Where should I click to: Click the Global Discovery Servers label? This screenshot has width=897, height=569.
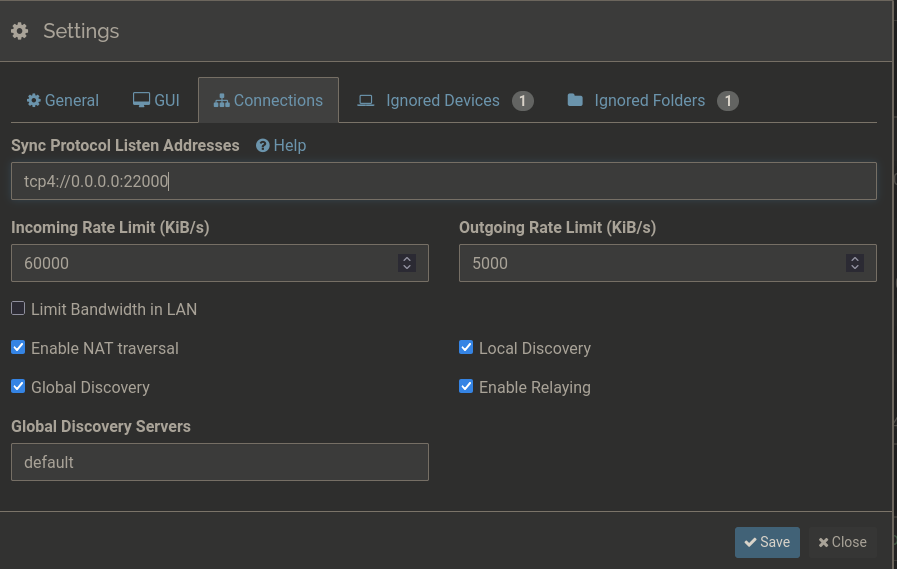pyautogui.click(x=101, y=427)
